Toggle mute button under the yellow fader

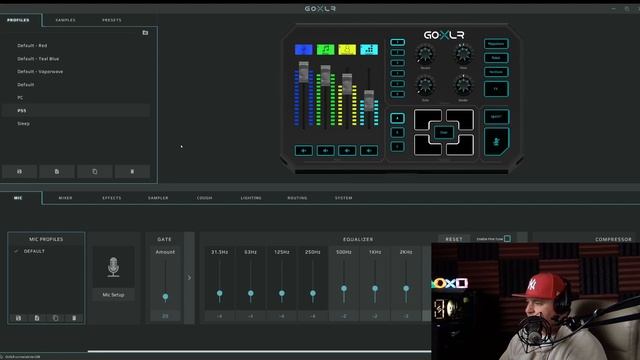[x=347, y=151]
